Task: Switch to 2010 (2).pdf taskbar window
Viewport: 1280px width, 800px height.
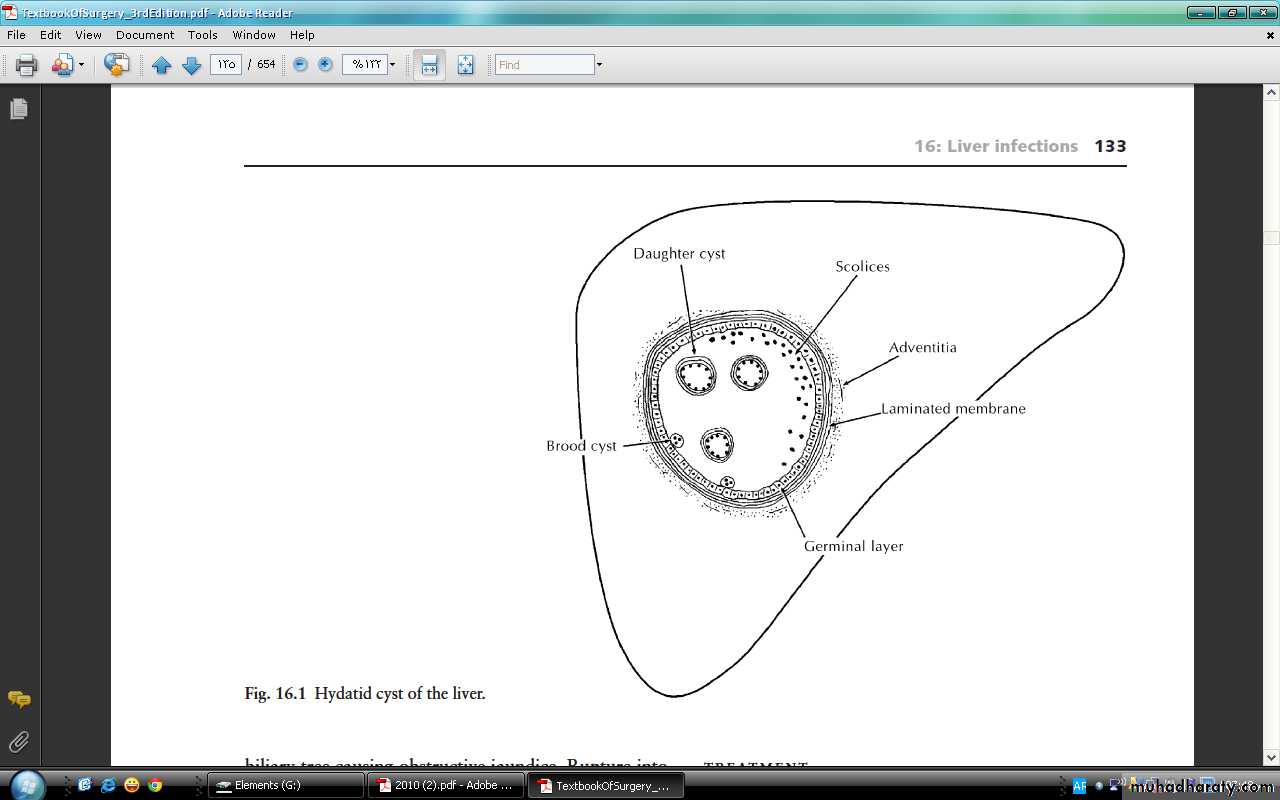Action: 445,785
